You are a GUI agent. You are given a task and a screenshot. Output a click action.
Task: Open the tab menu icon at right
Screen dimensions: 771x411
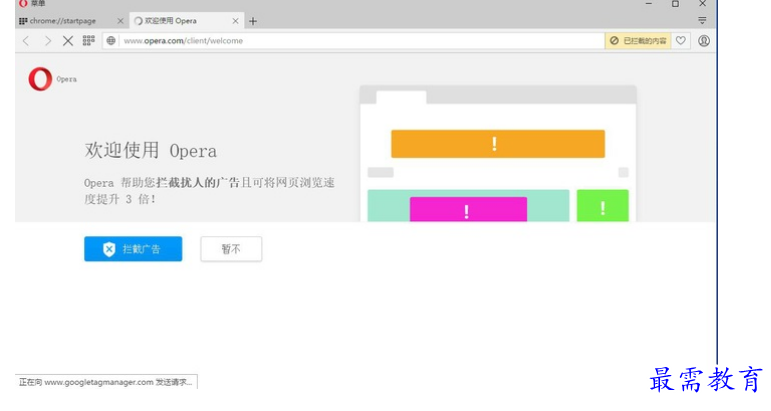coord(702,20)
